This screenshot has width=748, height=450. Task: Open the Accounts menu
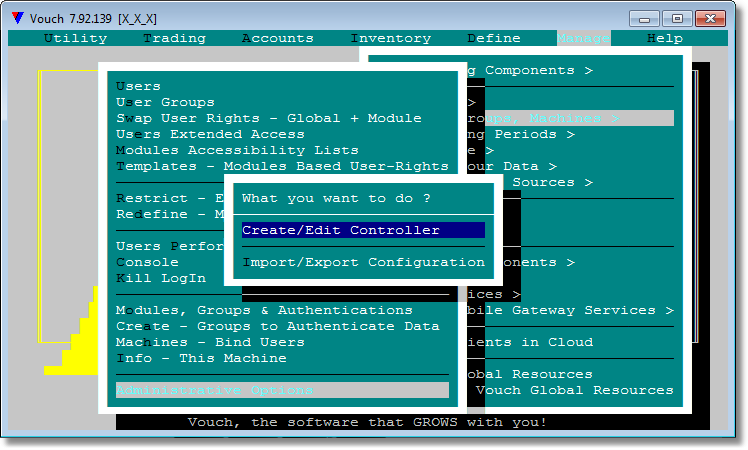(x=278, y=38)
